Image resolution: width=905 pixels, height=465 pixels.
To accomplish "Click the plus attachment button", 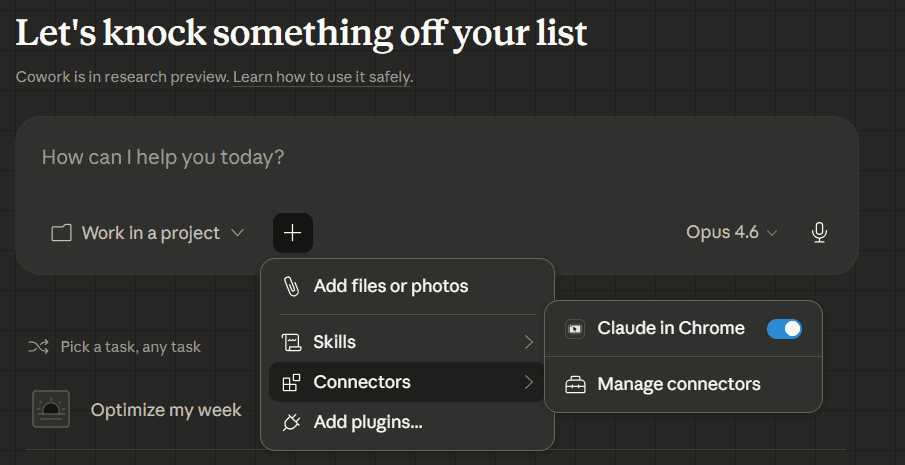I will pyautogui.click(x=292, y=233).
